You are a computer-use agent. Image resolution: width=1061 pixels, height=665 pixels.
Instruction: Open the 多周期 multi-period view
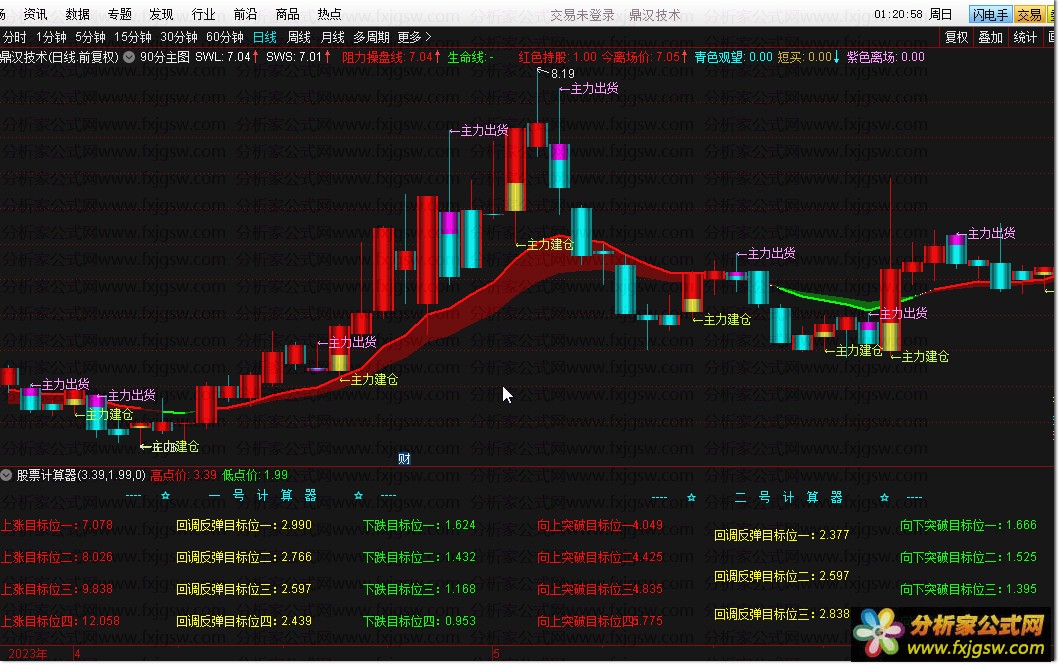[x=371, y=37]
